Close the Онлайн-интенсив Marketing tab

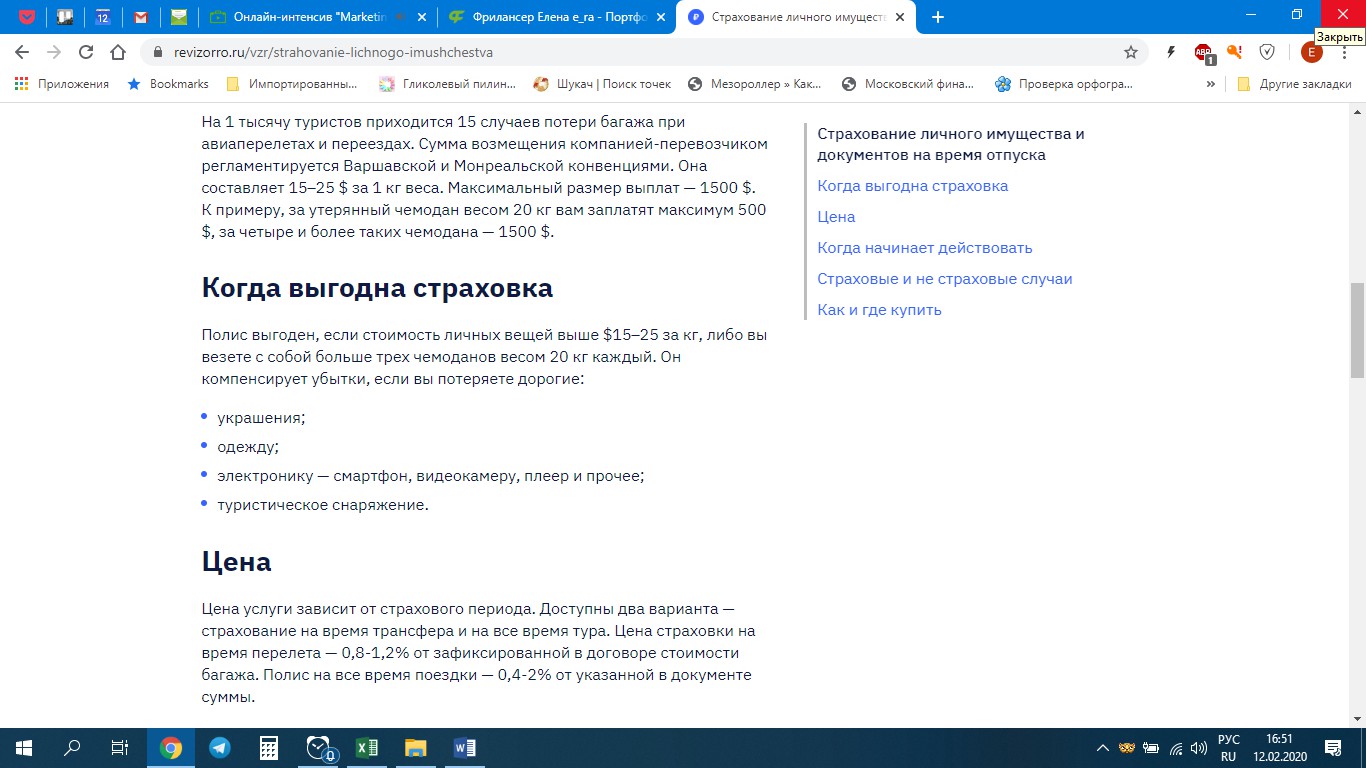(420, 17)
